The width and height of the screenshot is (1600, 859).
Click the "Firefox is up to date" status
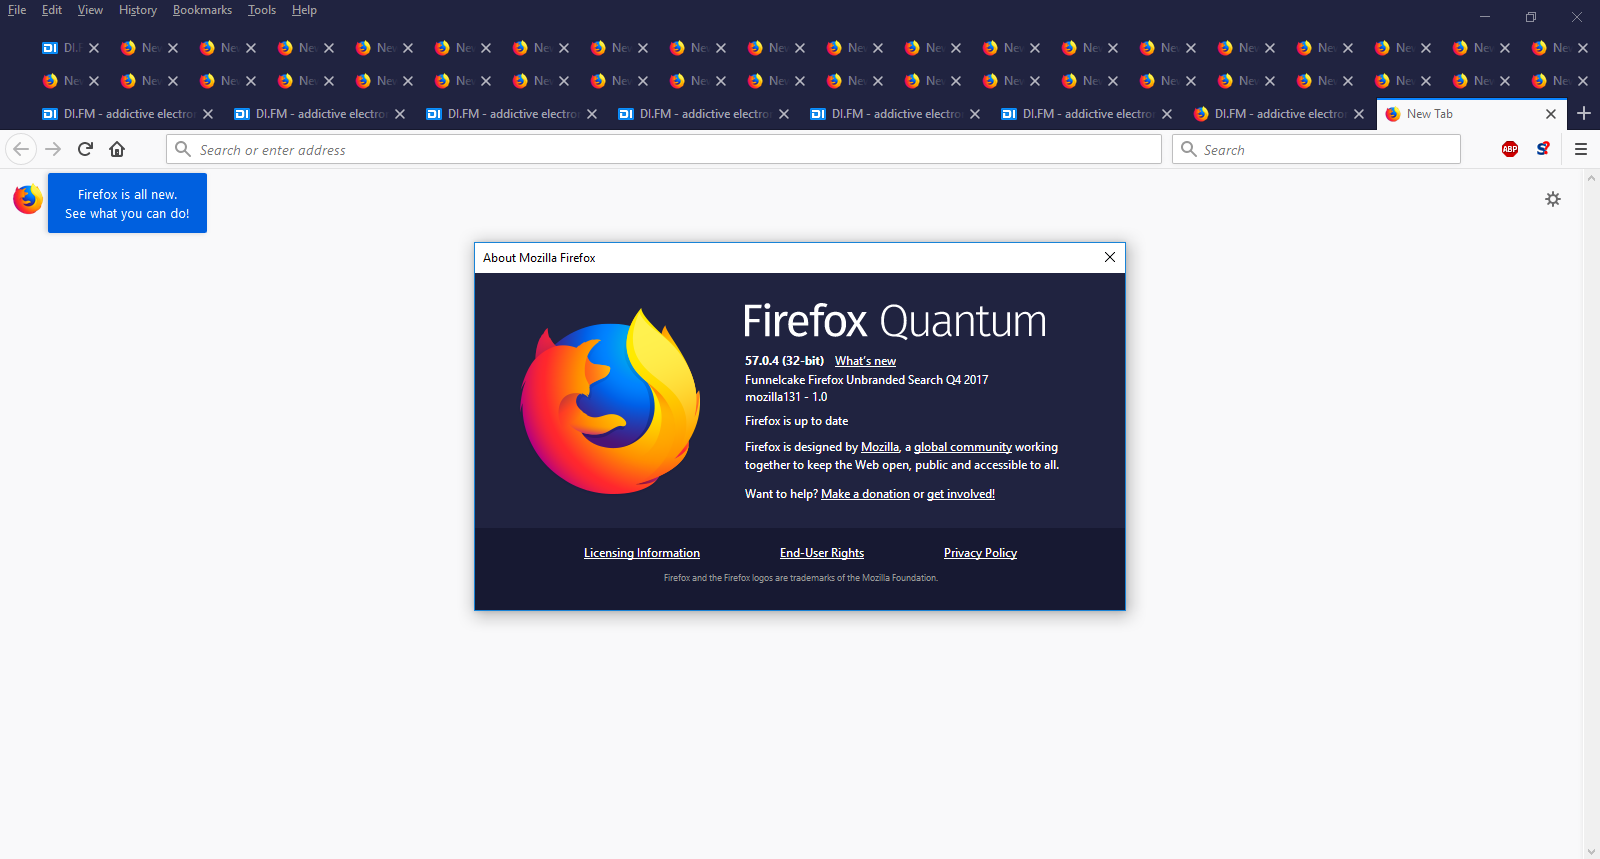coord(796,421)
